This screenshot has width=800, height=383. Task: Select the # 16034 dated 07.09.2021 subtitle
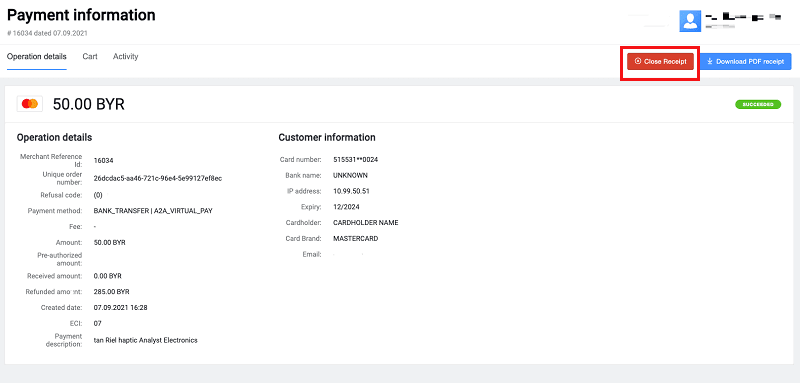click(x=47, y=33)
